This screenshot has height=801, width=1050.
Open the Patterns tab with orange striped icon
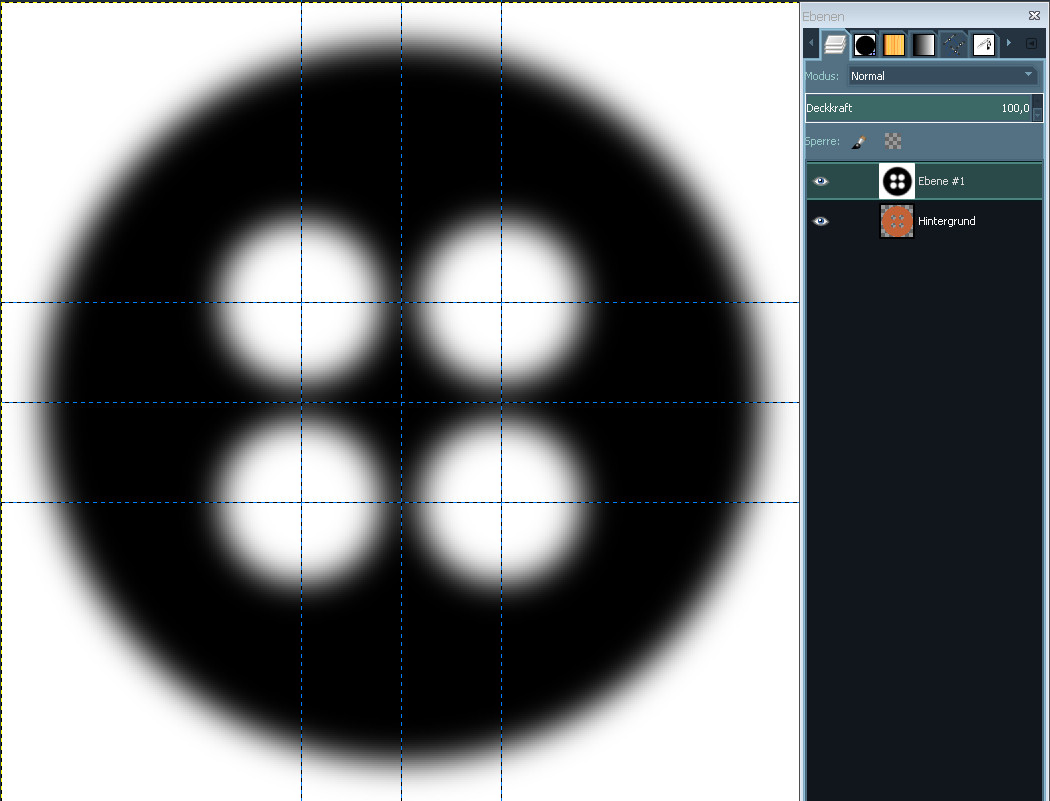pos(894,44)
